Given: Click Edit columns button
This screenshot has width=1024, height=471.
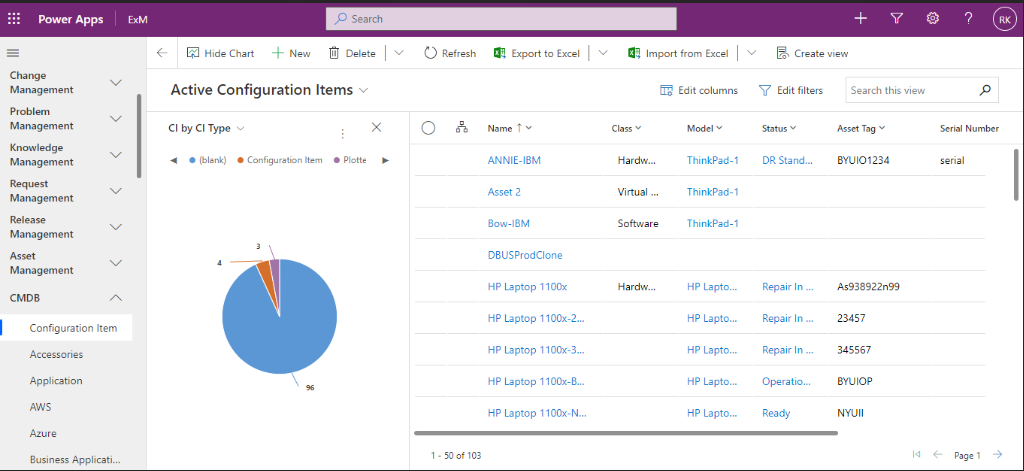Looking at the screenshot, I should [x=699, y=91].
